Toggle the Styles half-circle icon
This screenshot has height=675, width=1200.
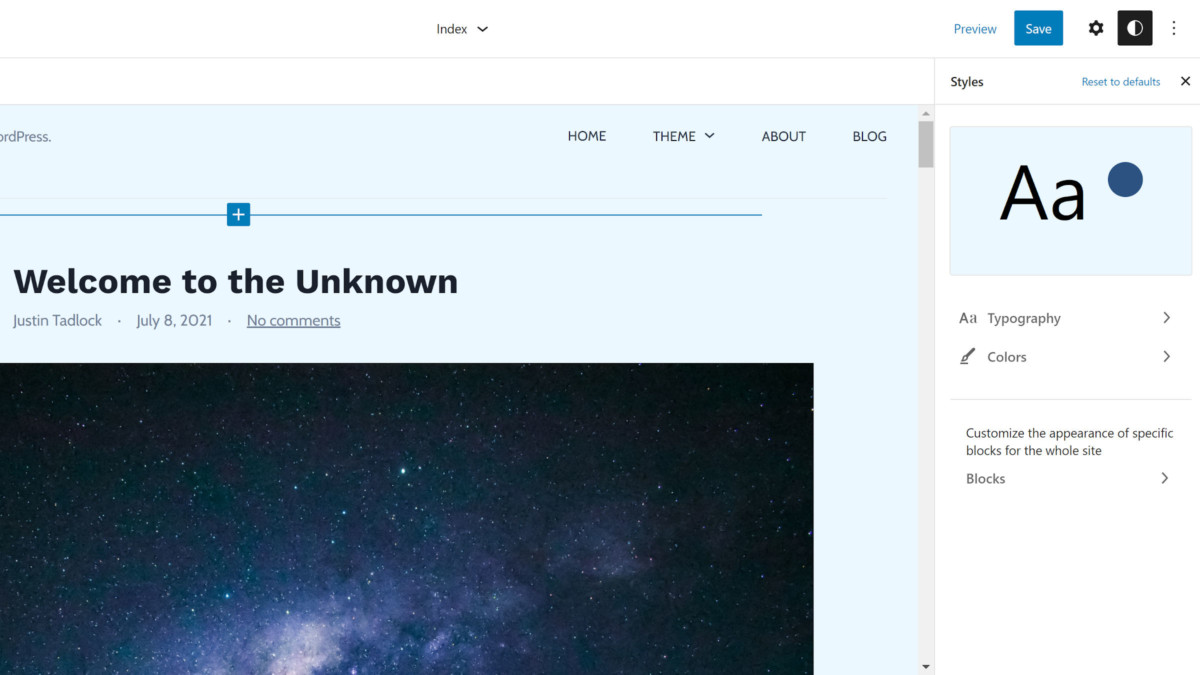click(x=1134, y=29)
